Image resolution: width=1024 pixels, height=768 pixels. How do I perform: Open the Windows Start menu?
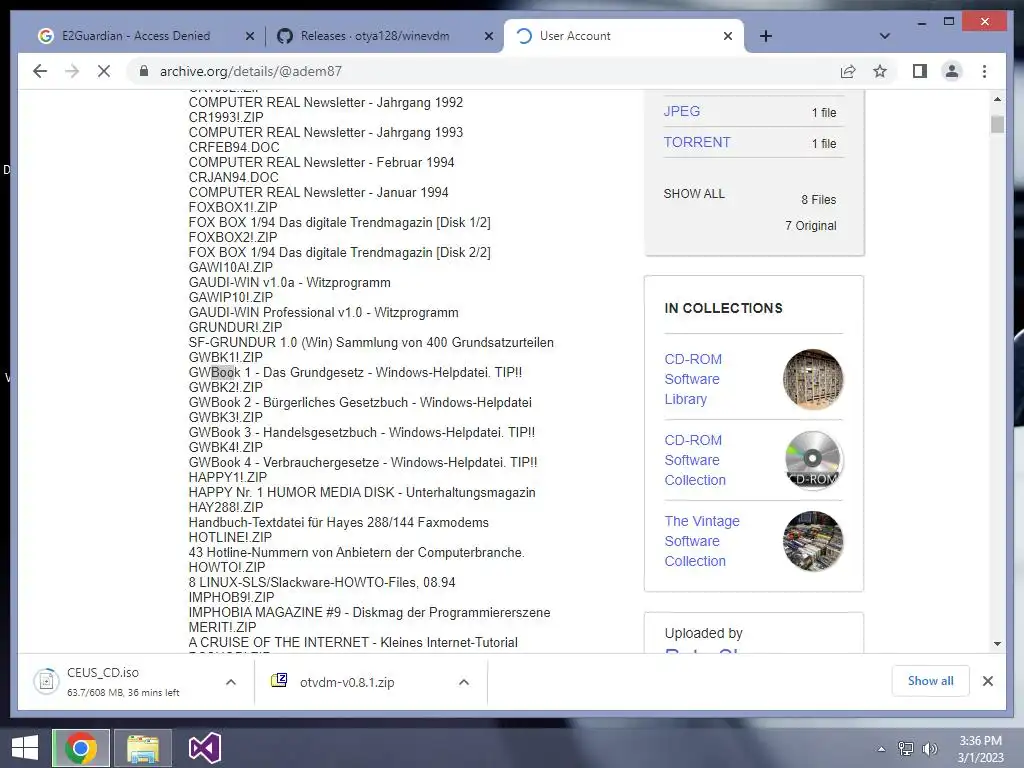tap(24, 748)
